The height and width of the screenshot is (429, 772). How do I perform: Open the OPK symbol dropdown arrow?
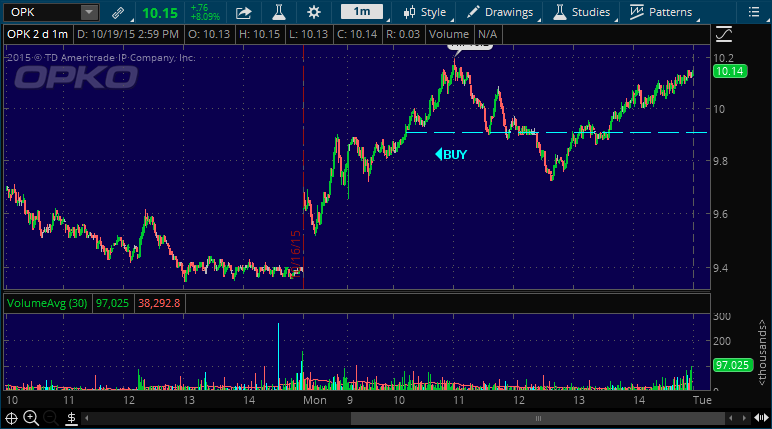click(x=89, y=12)
